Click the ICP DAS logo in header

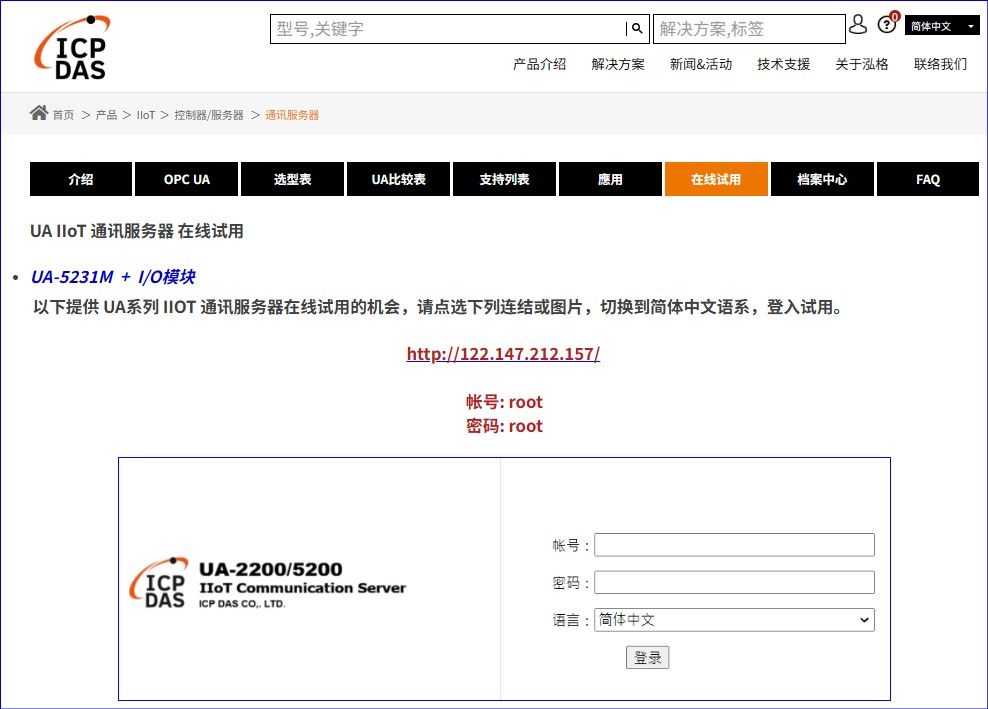(71, 48)
